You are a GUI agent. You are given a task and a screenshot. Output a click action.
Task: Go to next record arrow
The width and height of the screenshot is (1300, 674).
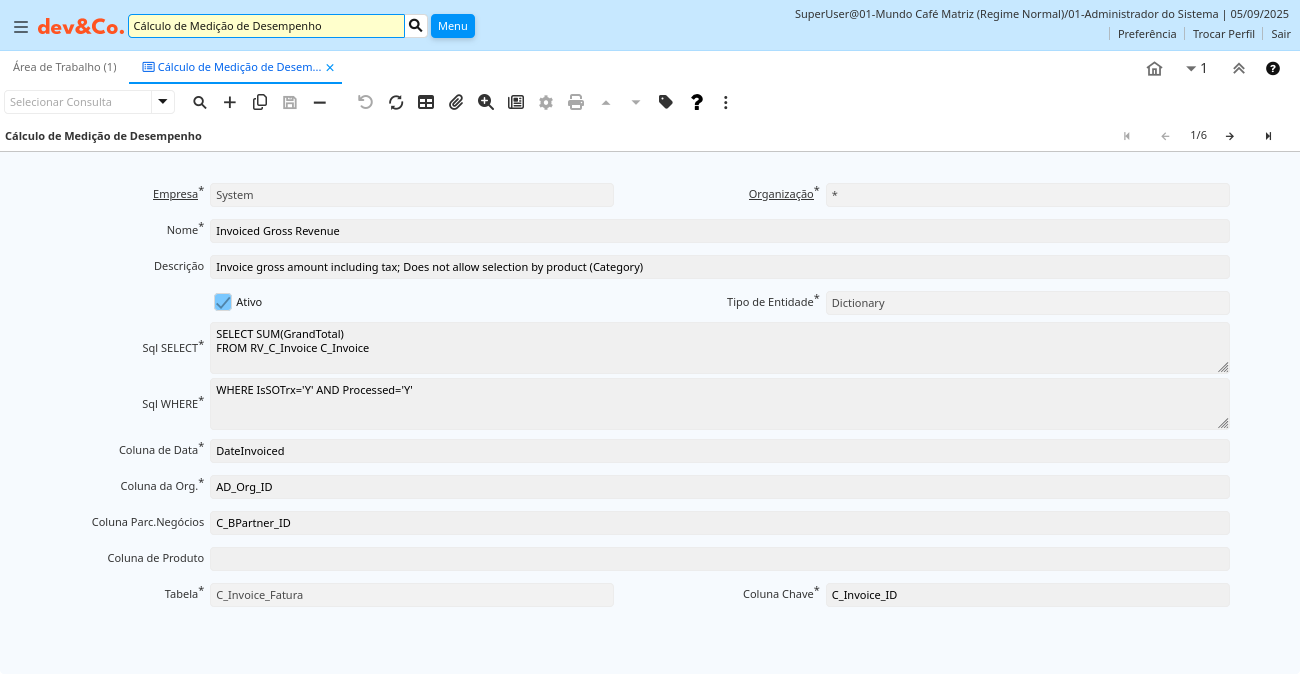pyautogui.click(x=1230, y=136)
